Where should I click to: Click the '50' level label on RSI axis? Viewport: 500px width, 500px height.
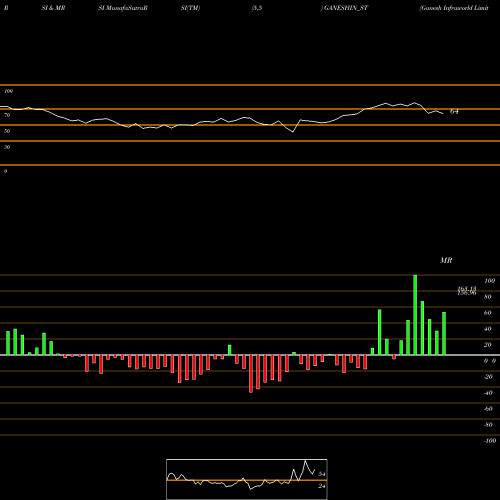(x=7, y=131)
